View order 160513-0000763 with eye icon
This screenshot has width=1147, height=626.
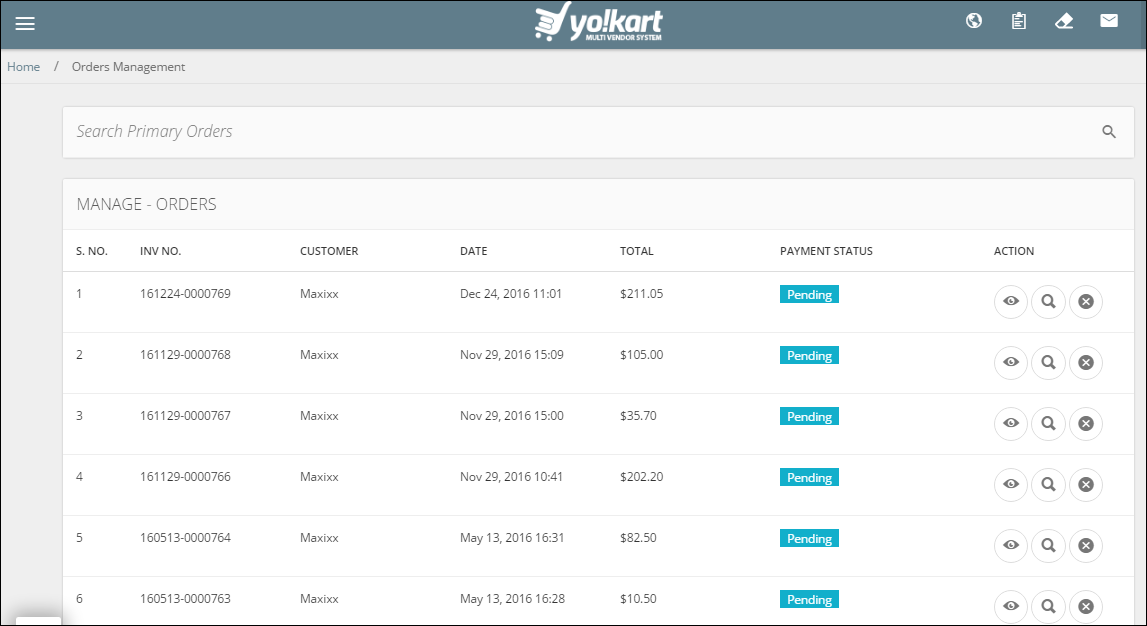(1011, 606)
